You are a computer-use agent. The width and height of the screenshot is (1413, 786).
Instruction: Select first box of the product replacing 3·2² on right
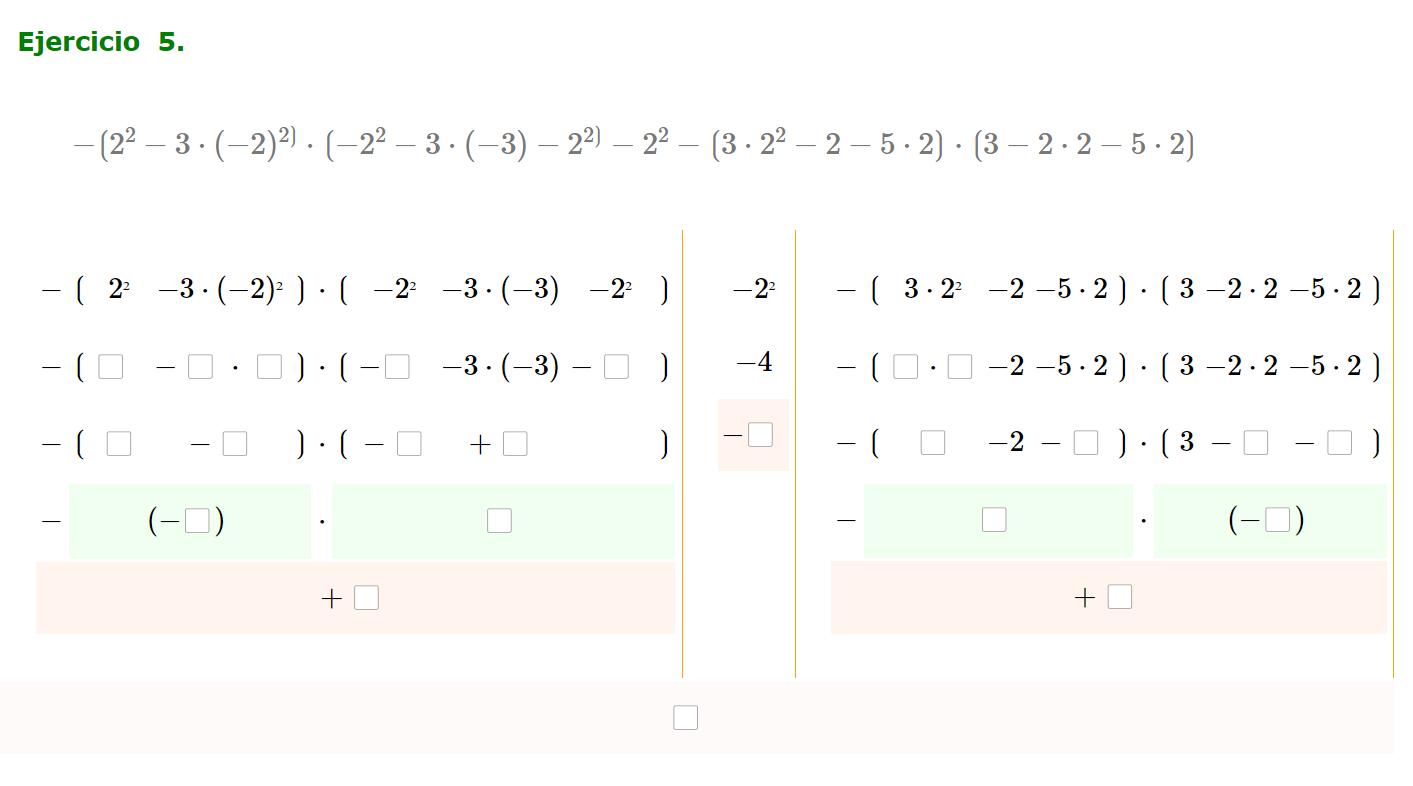point(905,367)
